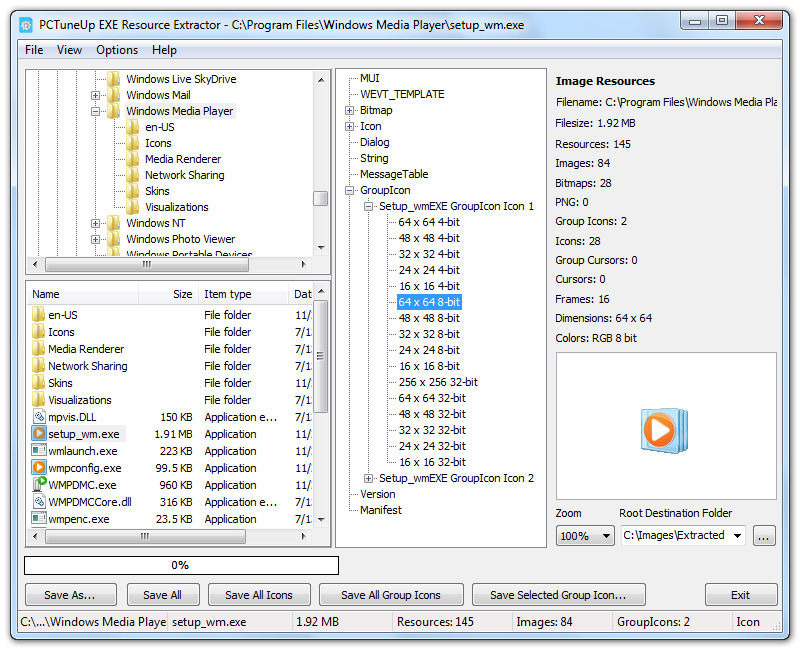The width and height of the screenshot is (800, 650).
Task: Click the Windows NT folder icon
Action: (x=114, y=223)
